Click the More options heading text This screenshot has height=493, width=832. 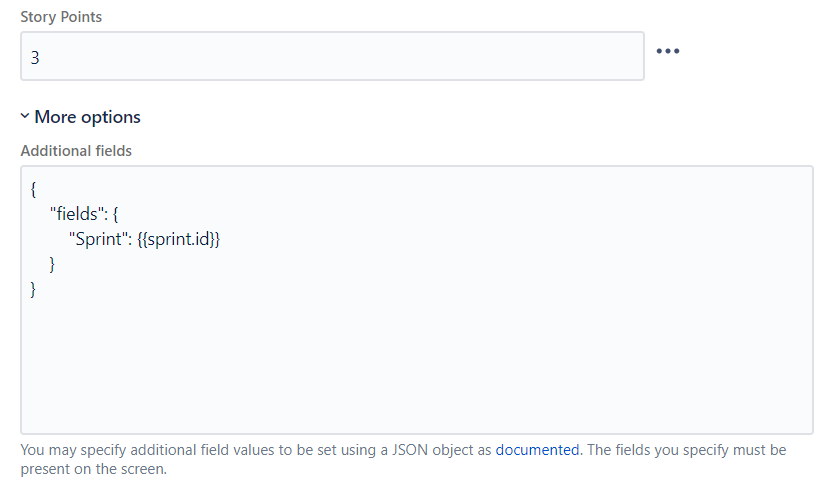(88, 117)
